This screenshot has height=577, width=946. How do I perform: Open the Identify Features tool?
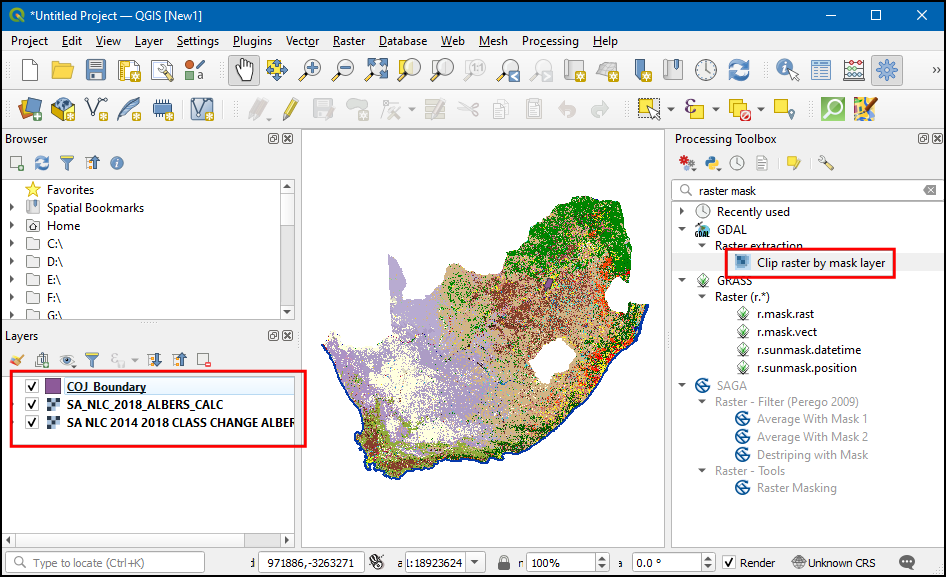(x=788, y=70)
